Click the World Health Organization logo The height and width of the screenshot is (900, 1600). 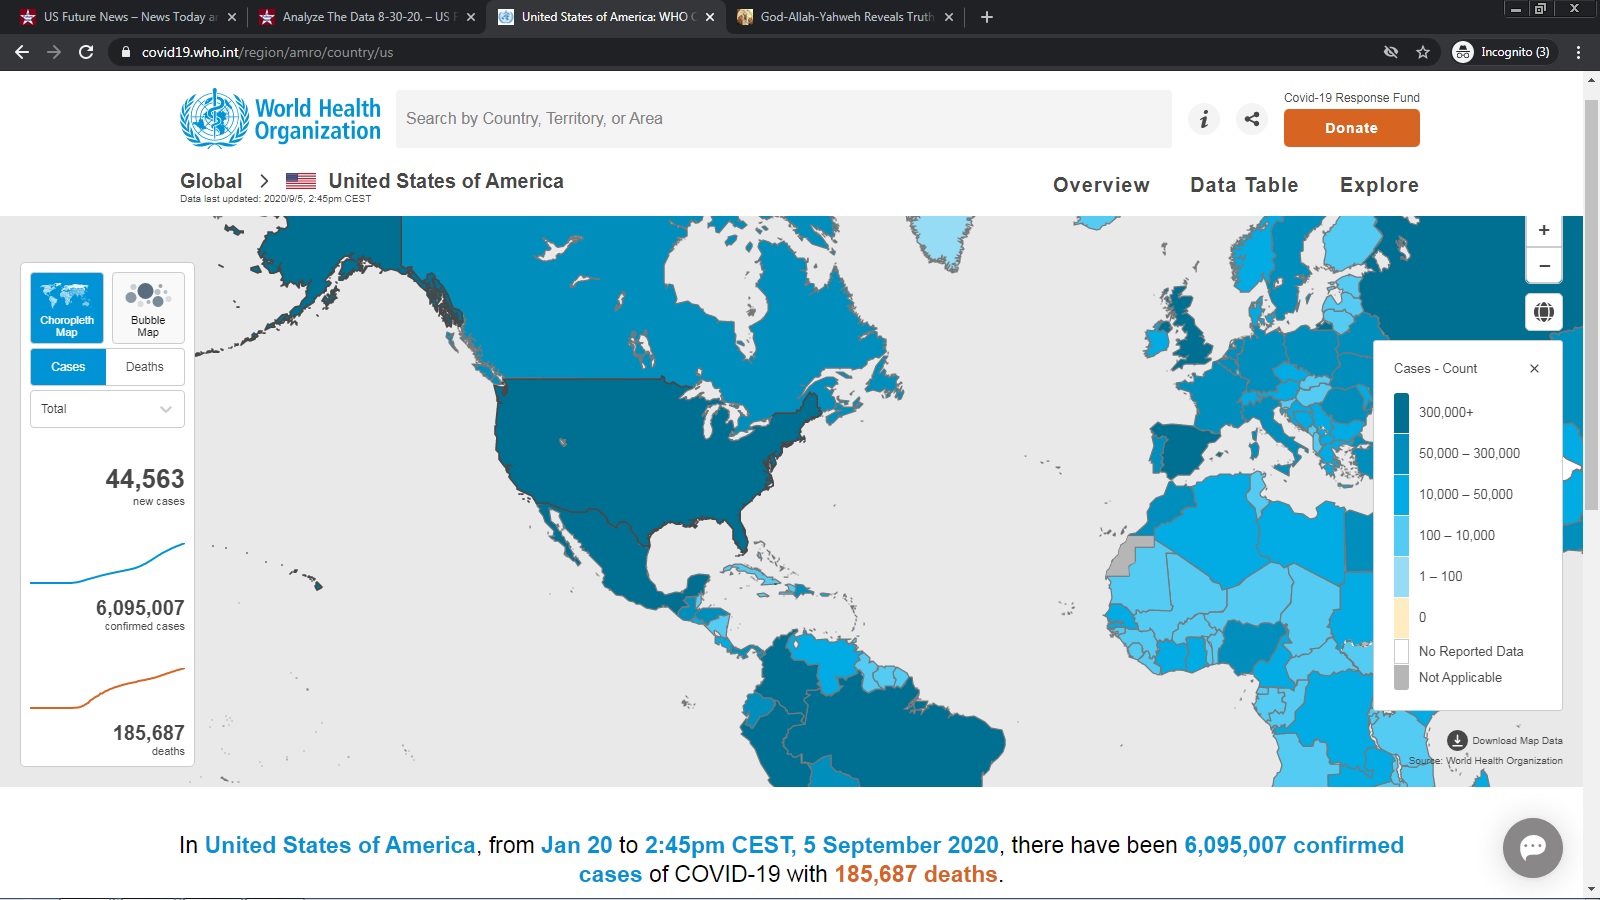coord(280,119)
